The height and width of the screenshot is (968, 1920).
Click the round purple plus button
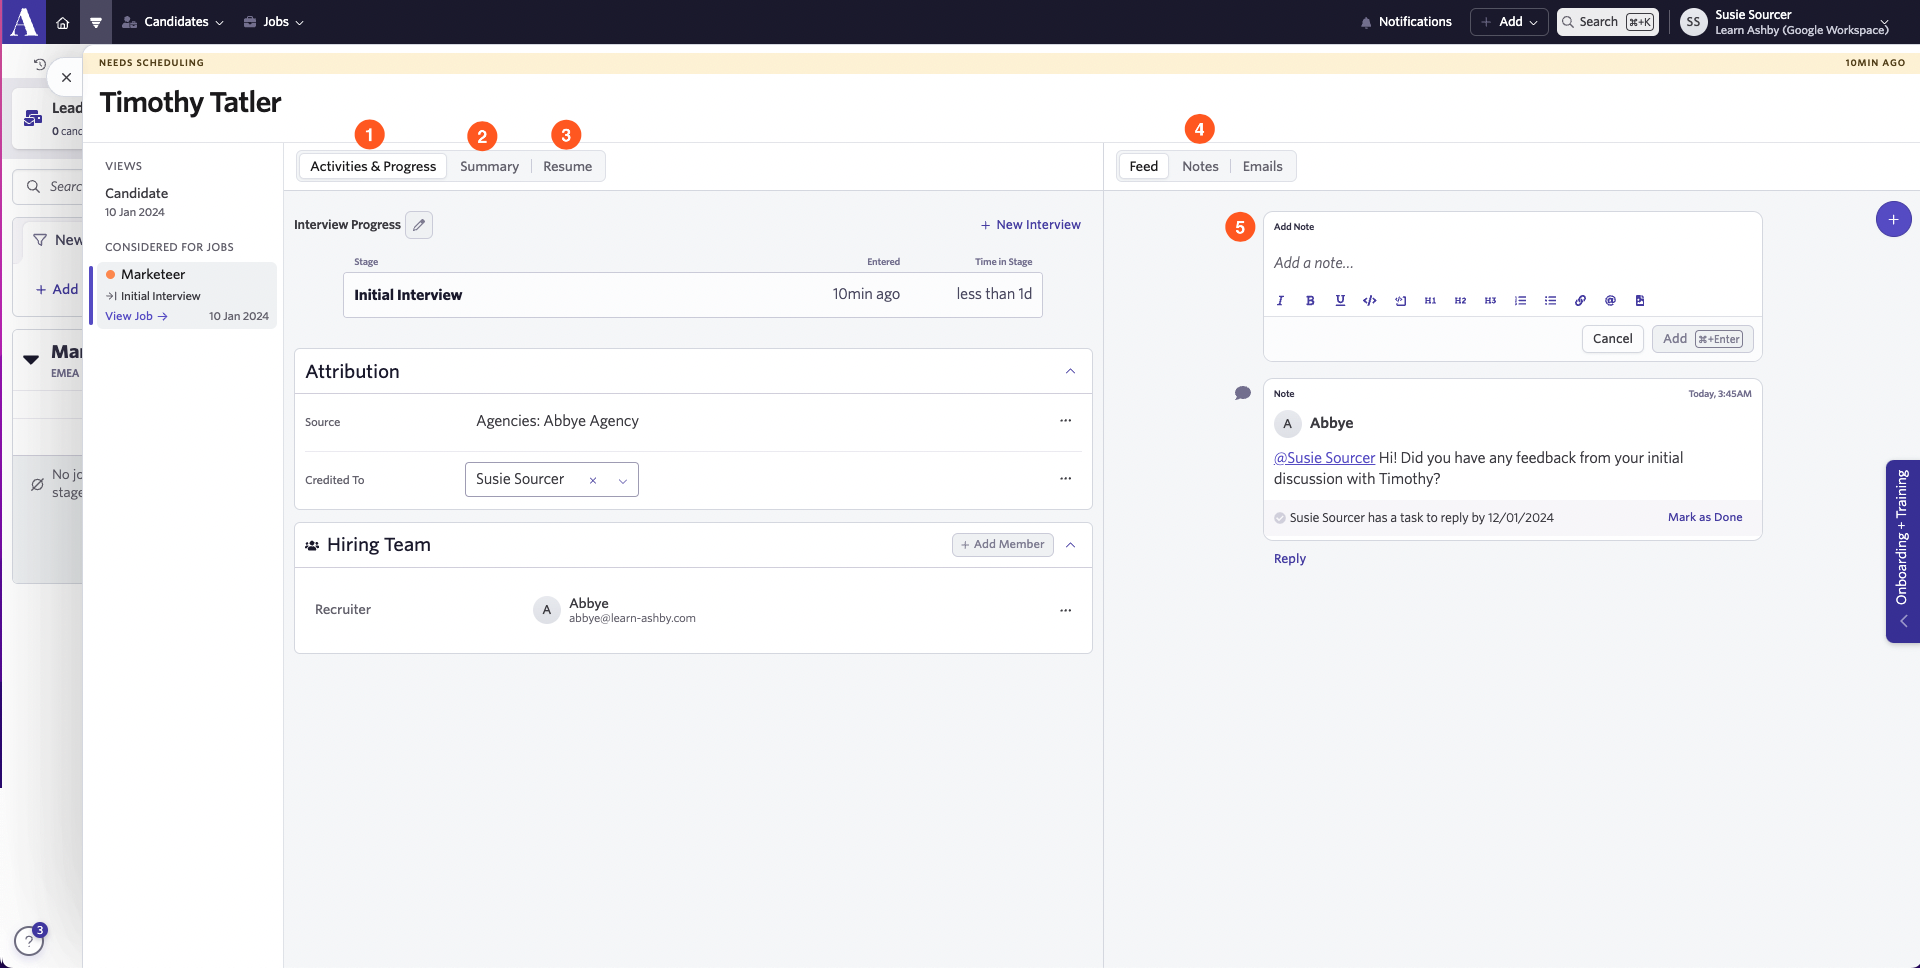1893,219
